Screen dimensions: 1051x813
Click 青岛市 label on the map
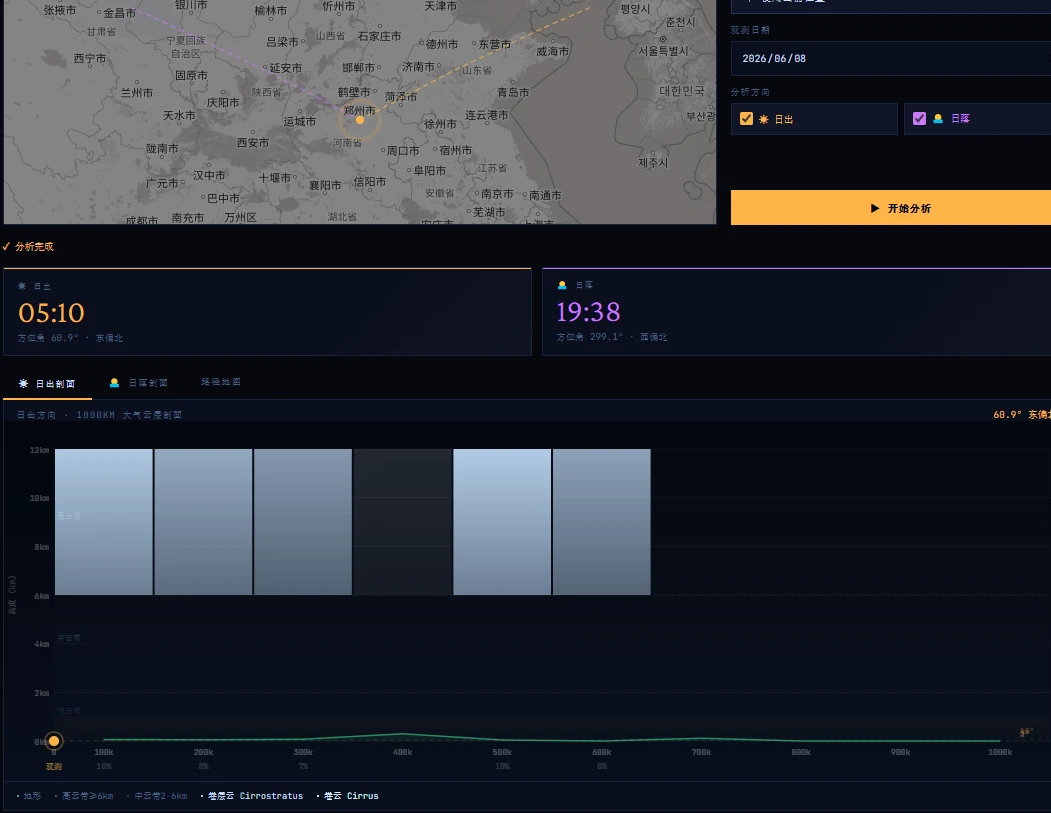(513, 92)
